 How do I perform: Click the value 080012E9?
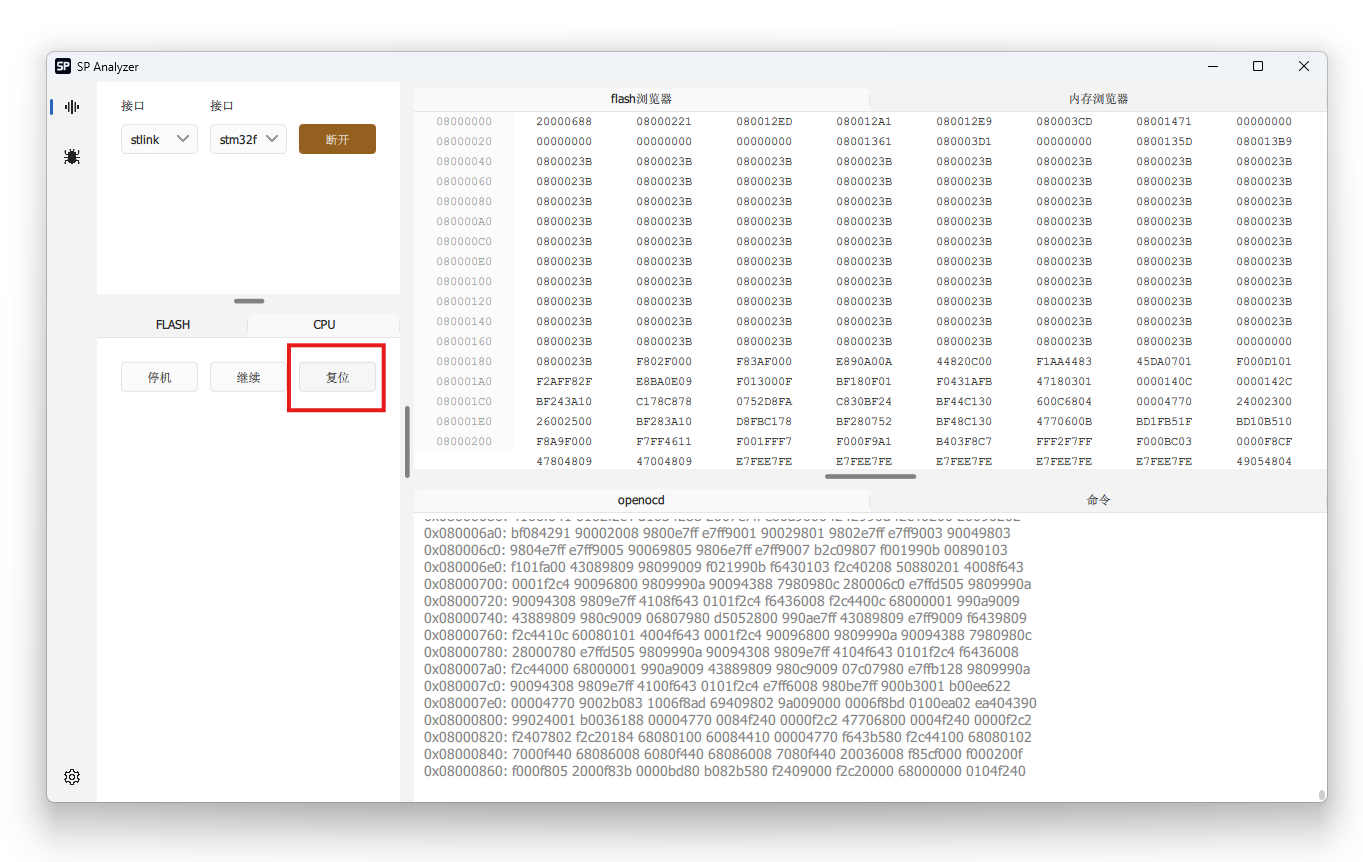coord(964,121)
